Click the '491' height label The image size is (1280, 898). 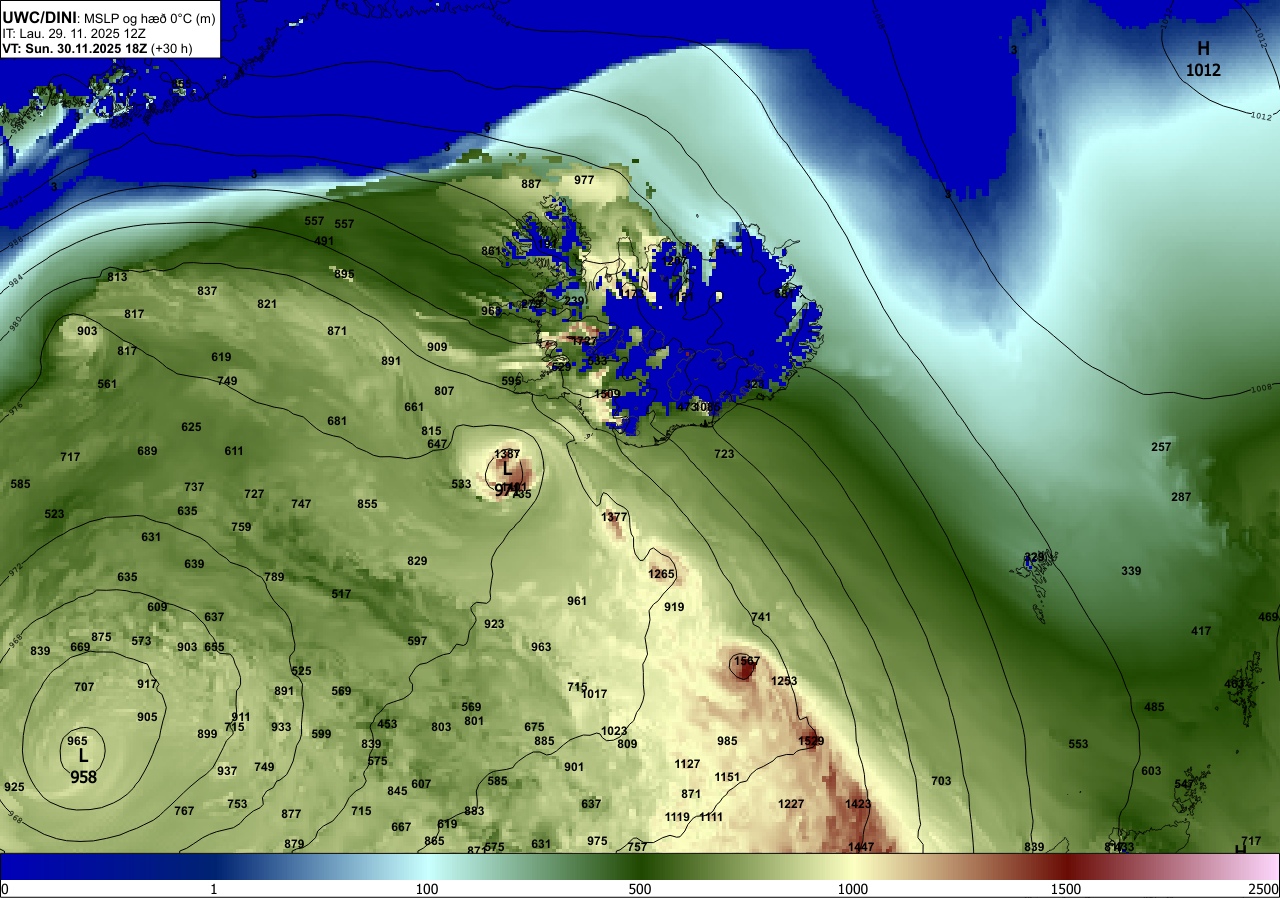324,241
